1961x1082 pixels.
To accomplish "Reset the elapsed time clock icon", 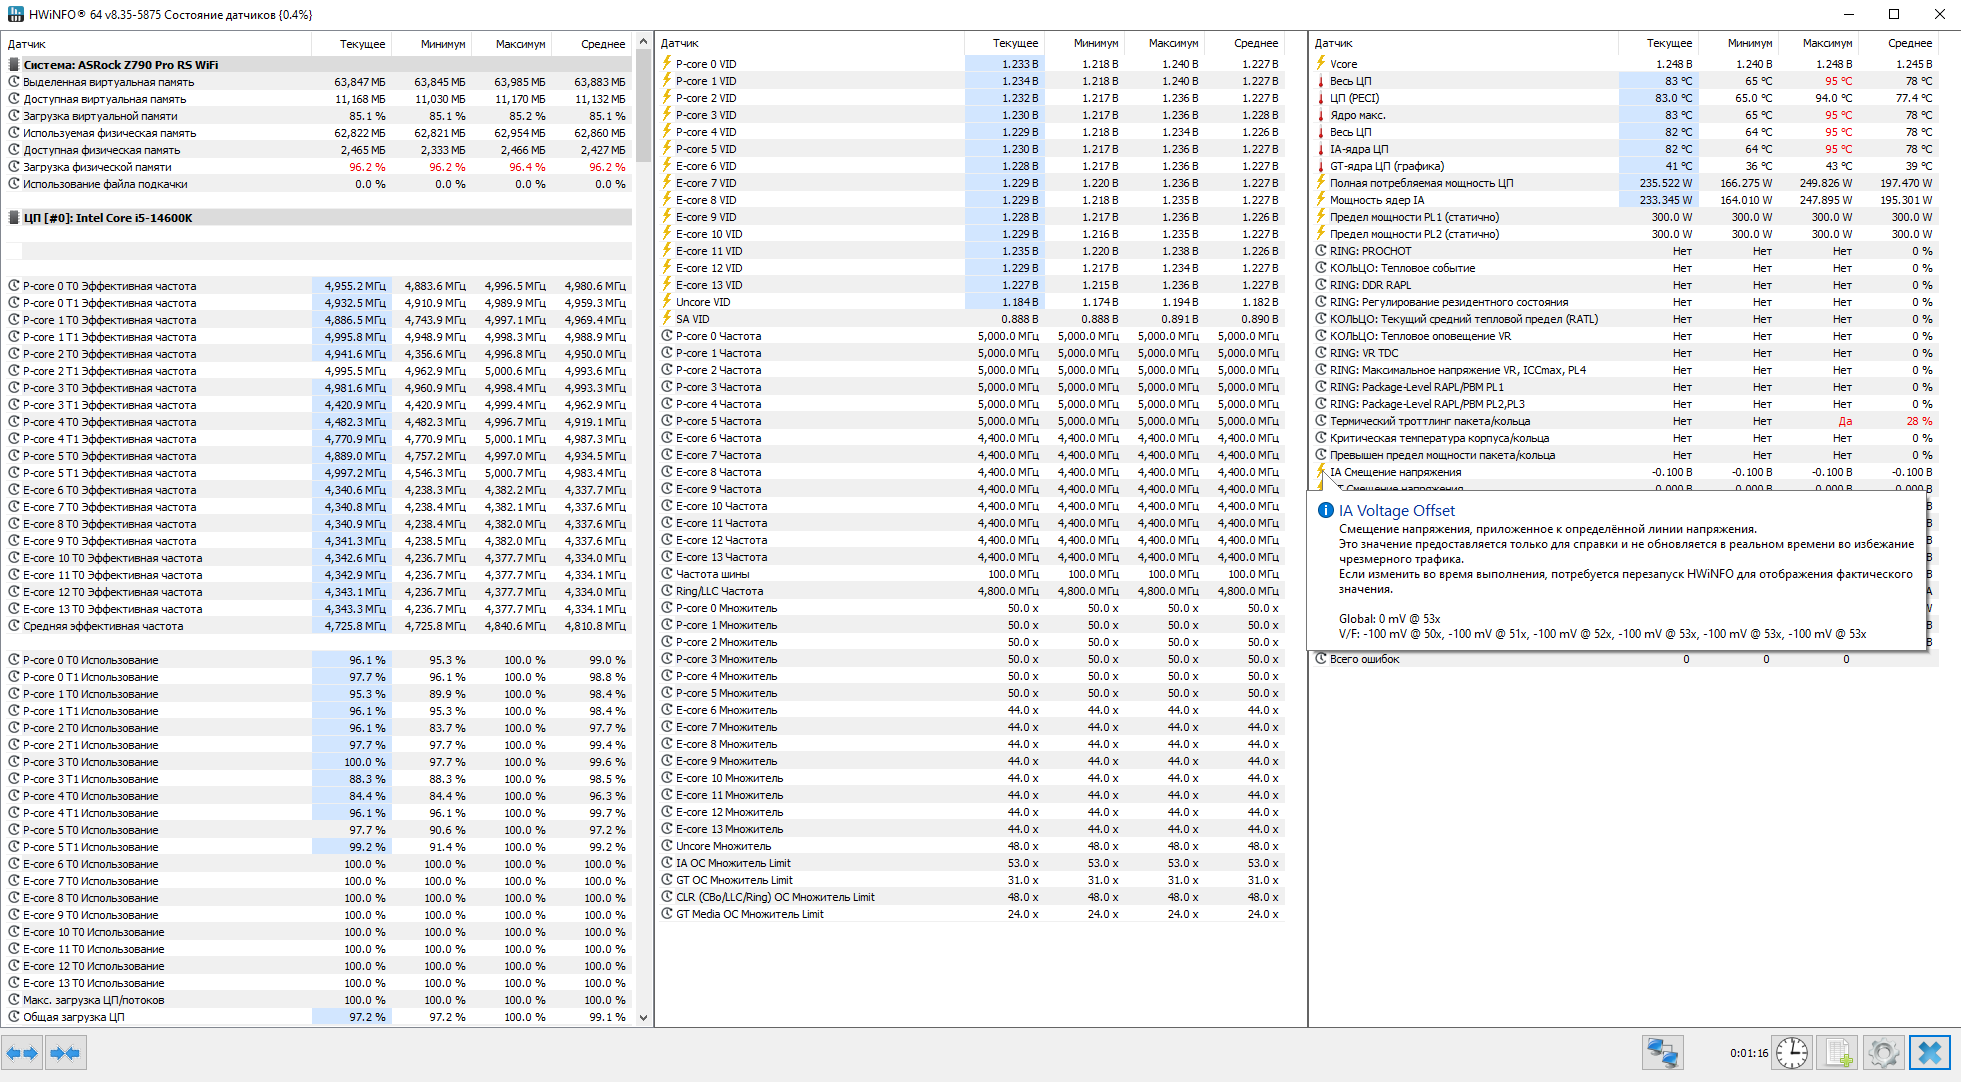I will pos(1791,1053).
